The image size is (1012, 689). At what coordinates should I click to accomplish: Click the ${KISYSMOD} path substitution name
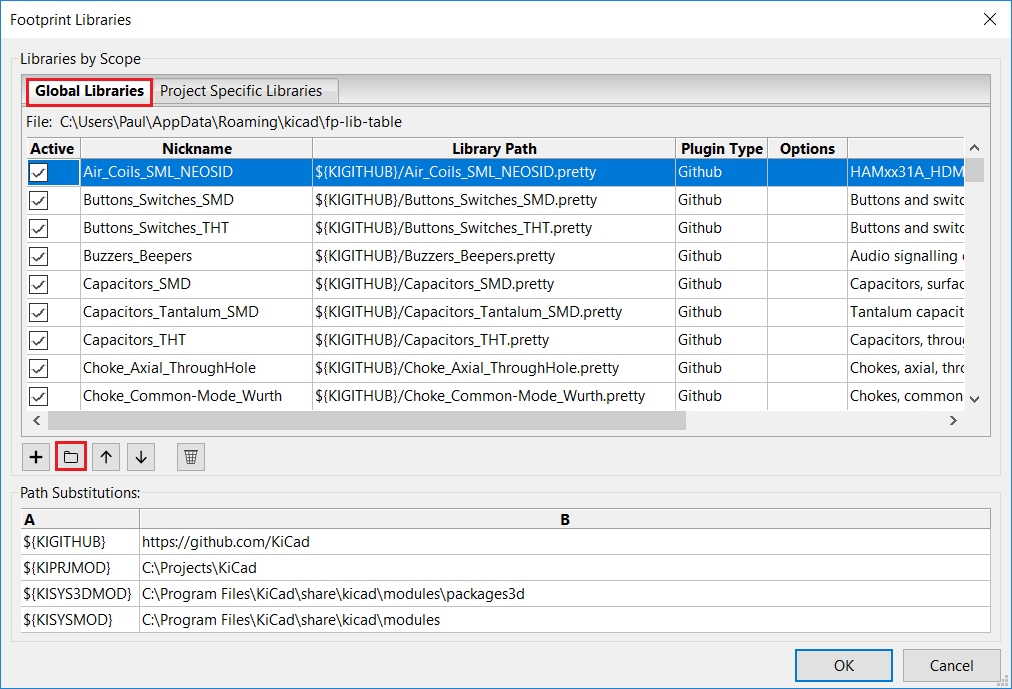(x=80, y=619)
